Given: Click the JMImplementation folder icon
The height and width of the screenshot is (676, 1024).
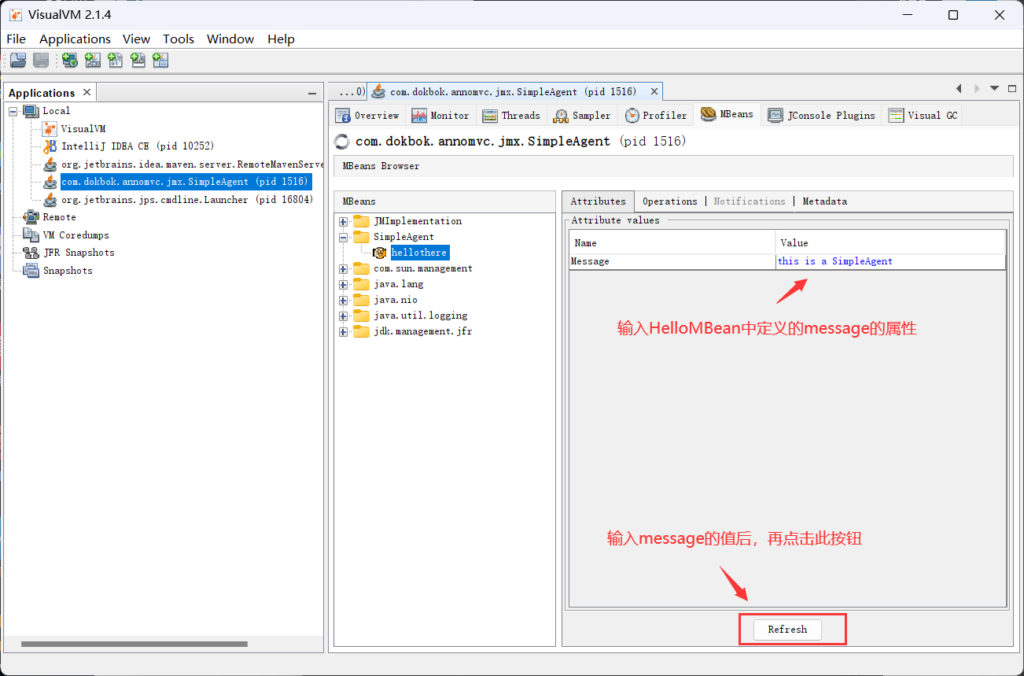Looking at the screenshot, I should tap(361, 221).
